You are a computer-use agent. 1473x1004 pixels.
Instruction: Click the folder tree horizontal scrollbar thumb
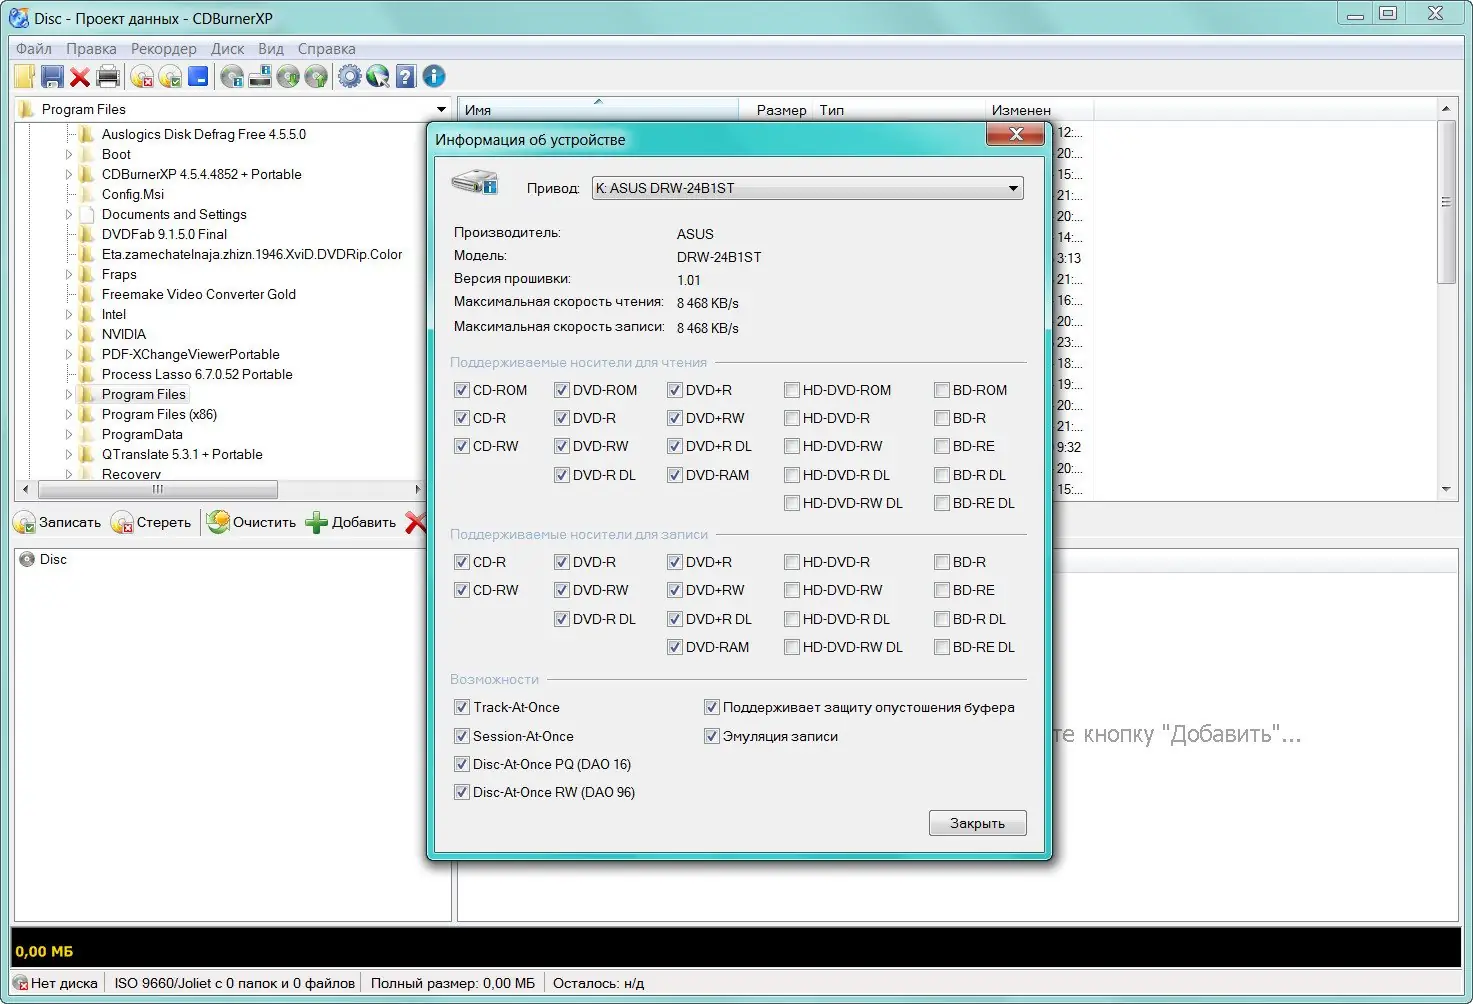click(x=158, y=489)
